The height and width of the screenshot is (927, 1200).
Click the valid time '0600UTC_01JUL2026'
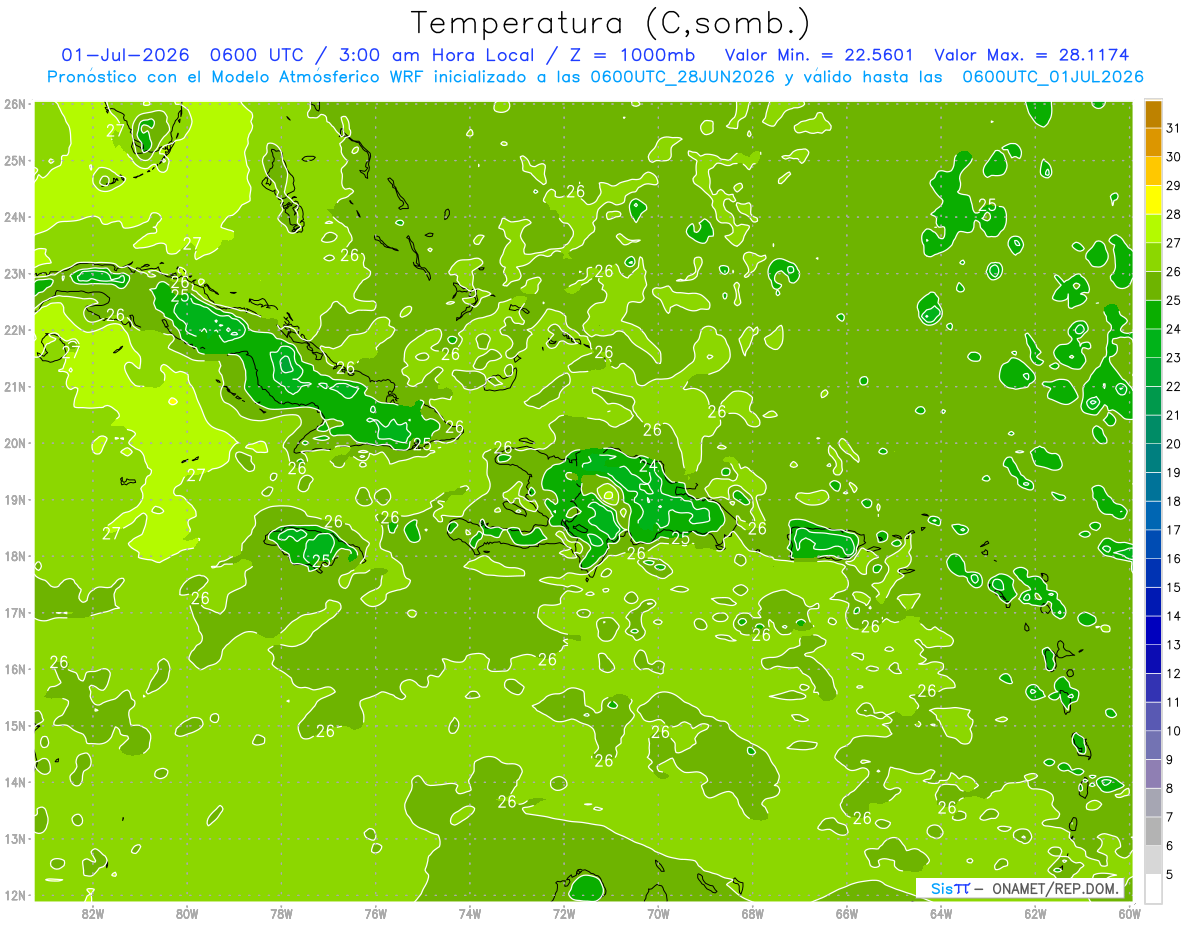(1053, 77)
